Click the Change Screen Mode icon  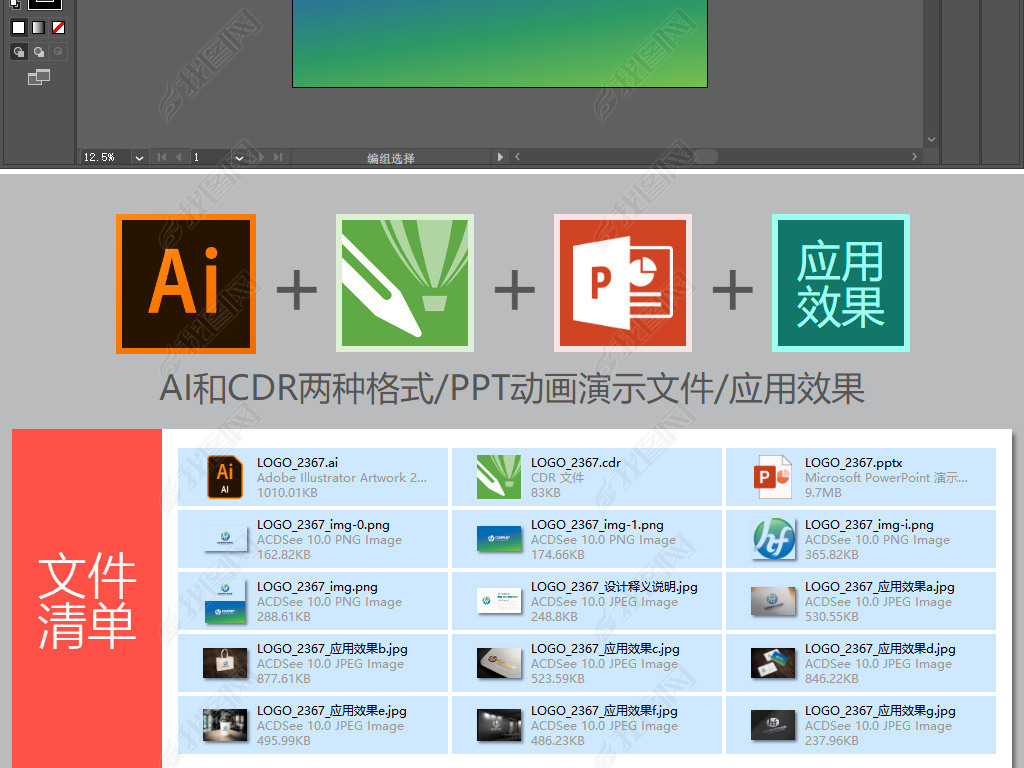39,76
